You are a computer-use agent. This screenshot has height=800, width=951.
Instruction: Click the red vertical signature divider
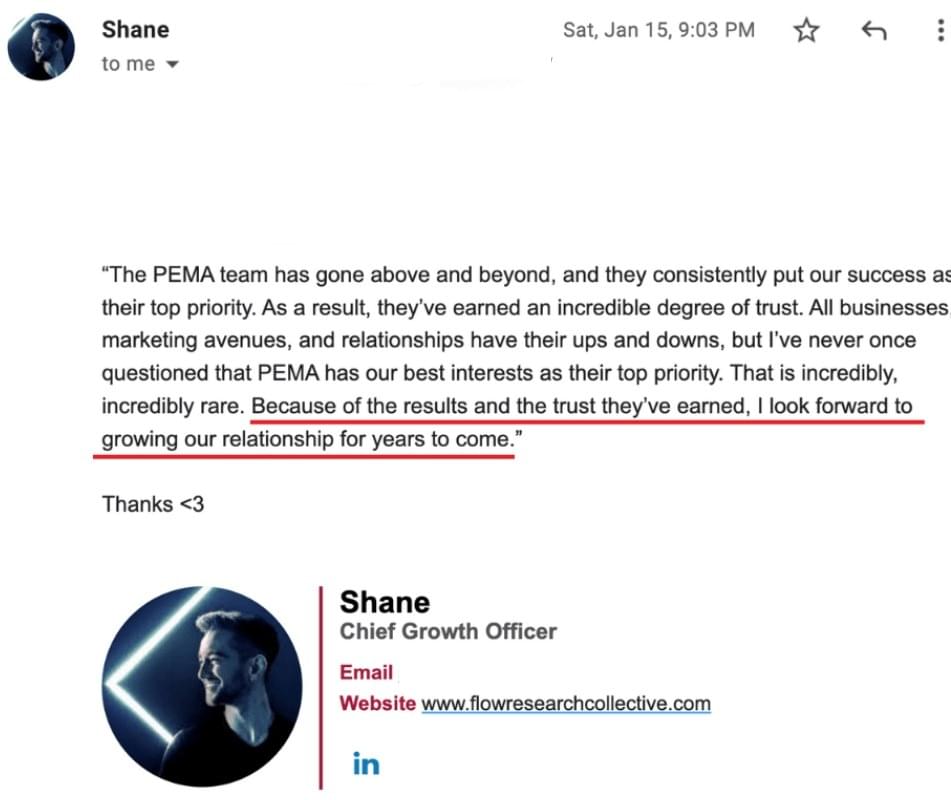coord(321,688)
